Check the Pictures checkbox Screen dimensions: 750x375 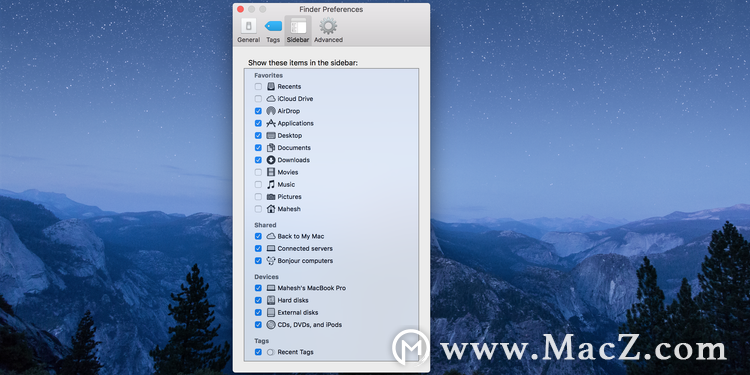pos(258,197)
